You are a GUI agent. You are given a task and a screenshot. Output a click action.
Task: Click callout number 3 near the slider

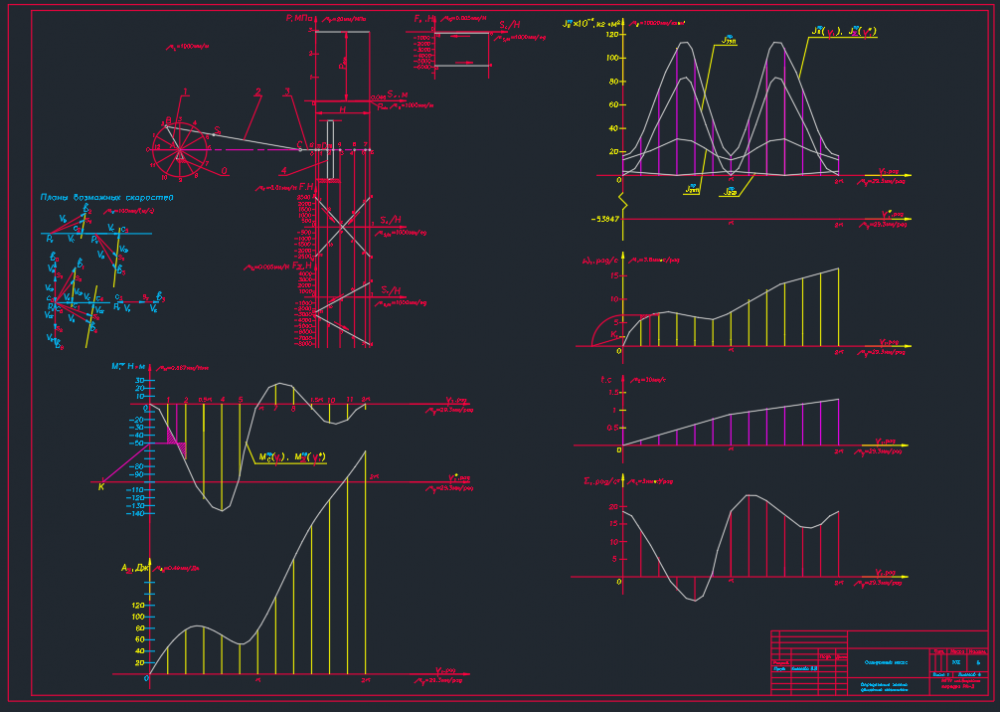[x=287, y=92]
